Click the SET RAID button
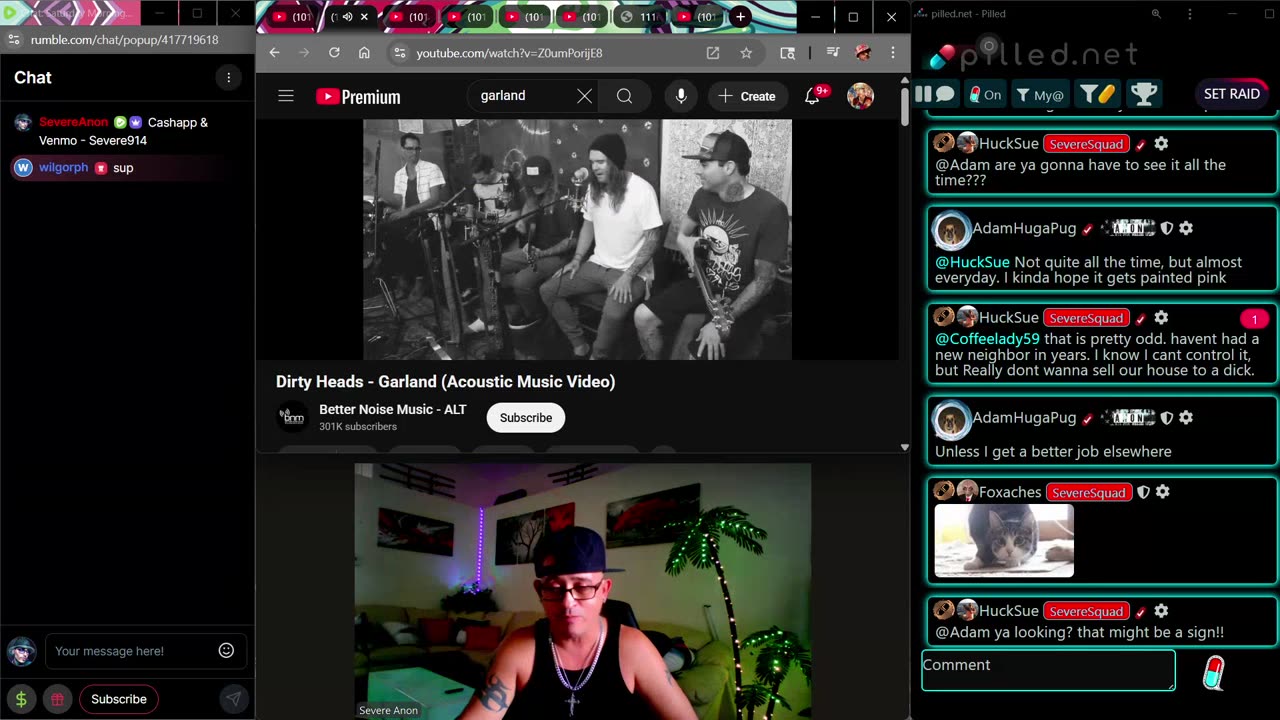The image size is (1280, 720). pos(1231,94)
